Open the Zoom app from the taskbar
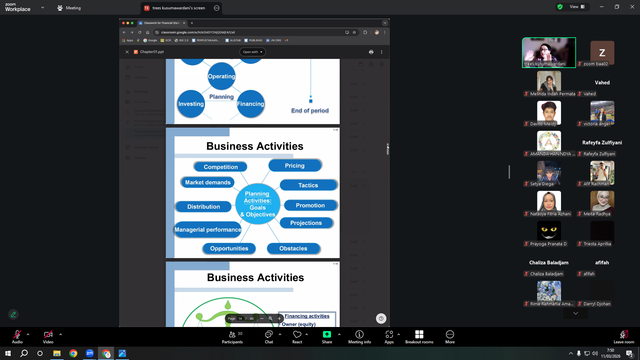 (90, 353)
